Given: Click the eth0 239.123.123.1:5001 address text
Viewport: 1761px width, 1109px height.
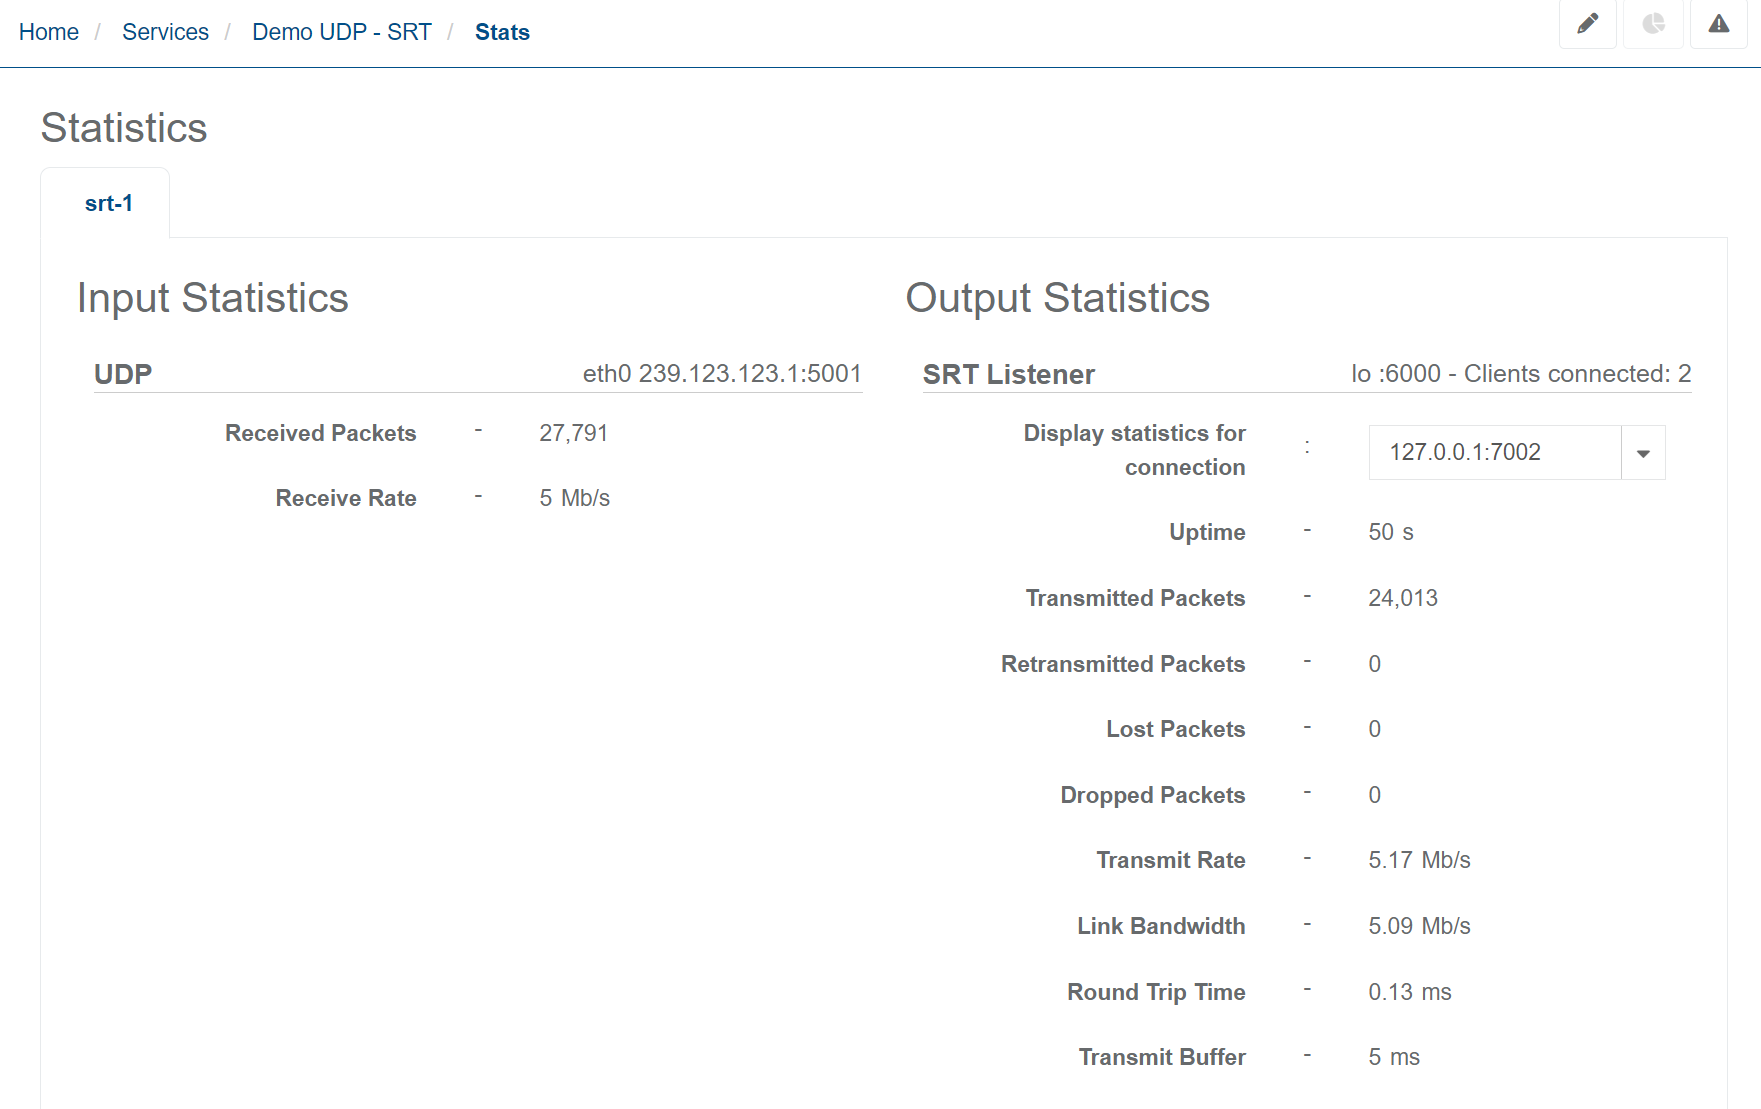Looking at the screenshot, I should pyautogui.click(x=721, y=374).
